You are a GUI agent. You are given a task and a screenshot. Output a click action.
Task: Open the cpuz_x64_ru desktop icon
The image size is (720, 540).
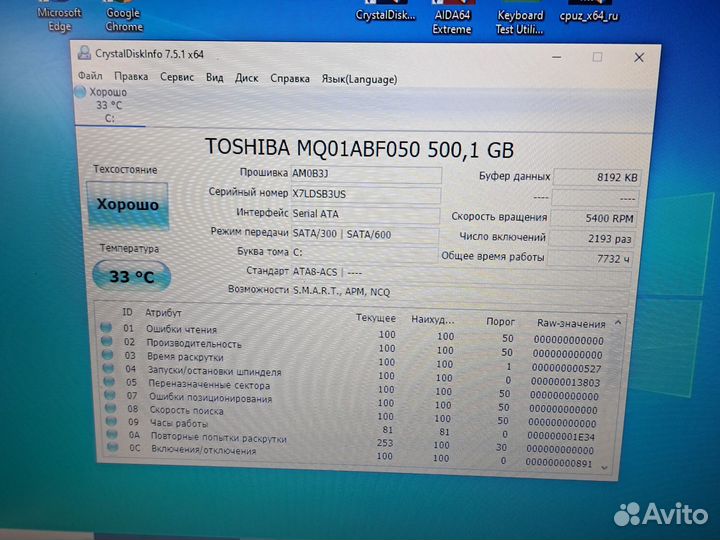[x=589, y=13]
